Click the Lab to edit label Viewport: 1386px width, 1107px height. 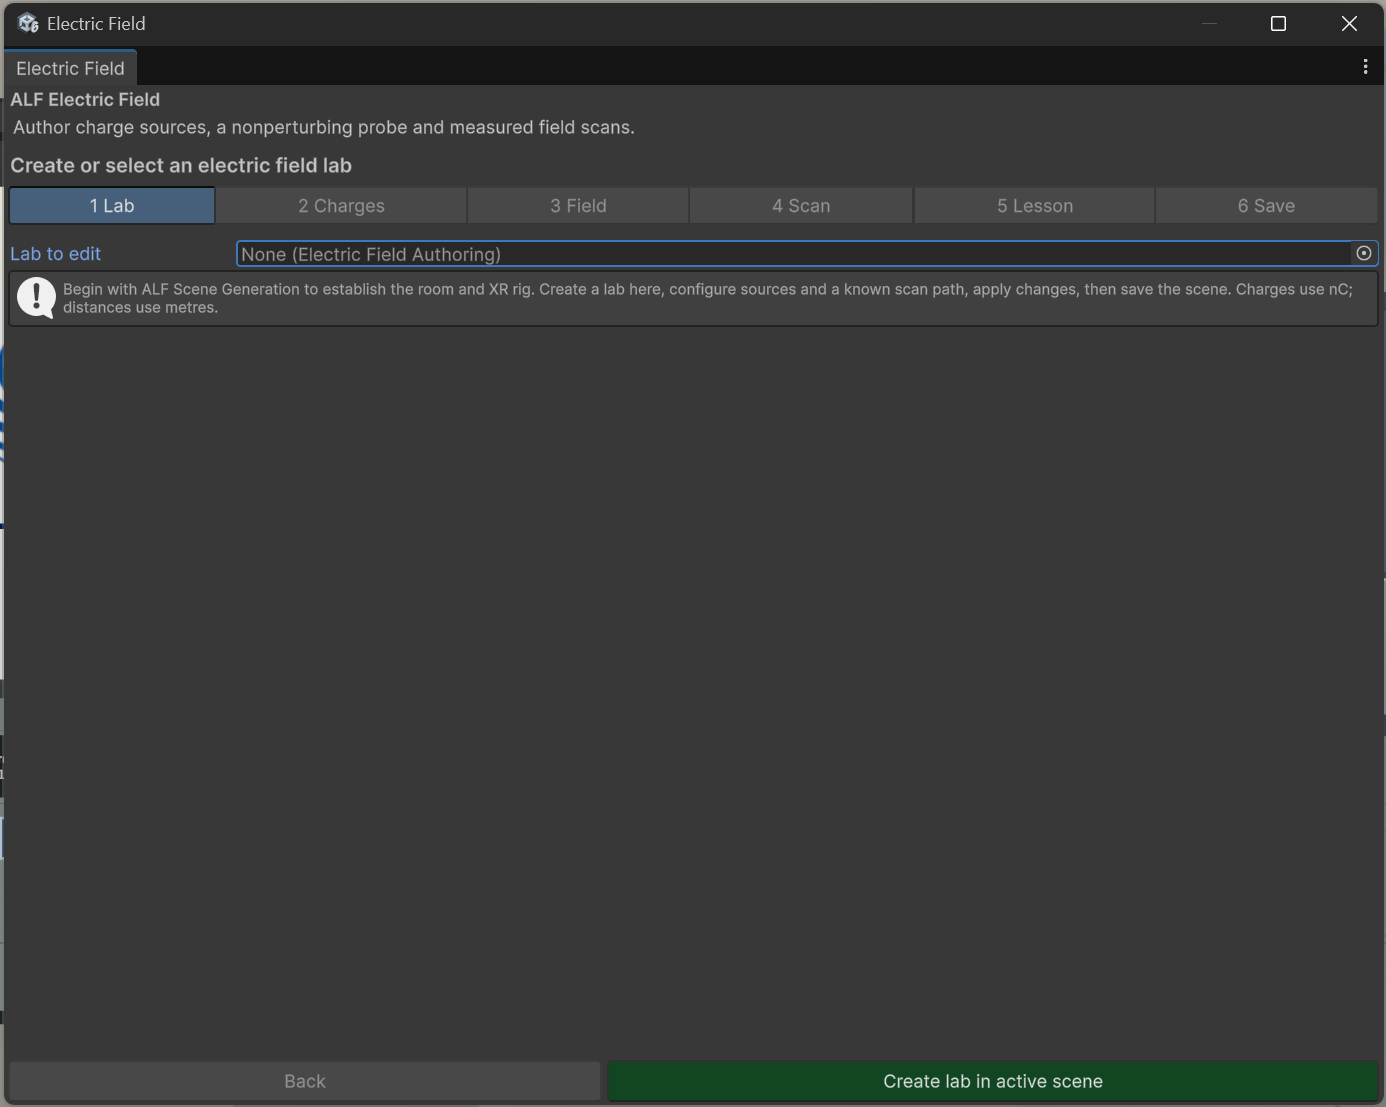click(x=56, y=254)
